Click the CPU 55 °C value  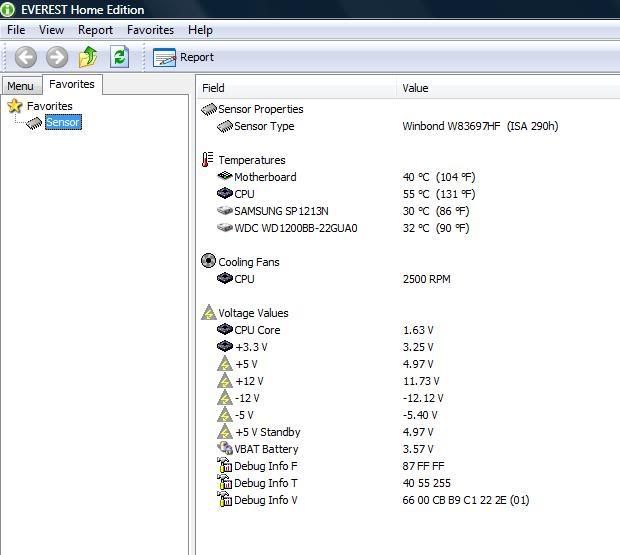pyautogui.click(x=439, y=194)
